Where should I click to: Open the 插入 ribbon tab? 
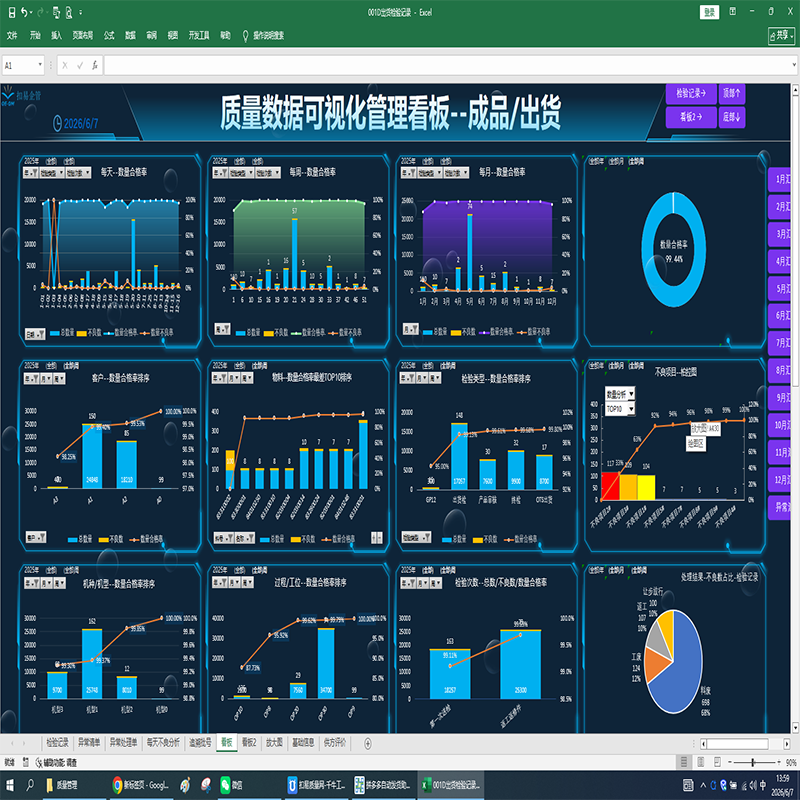click(56, 35)
